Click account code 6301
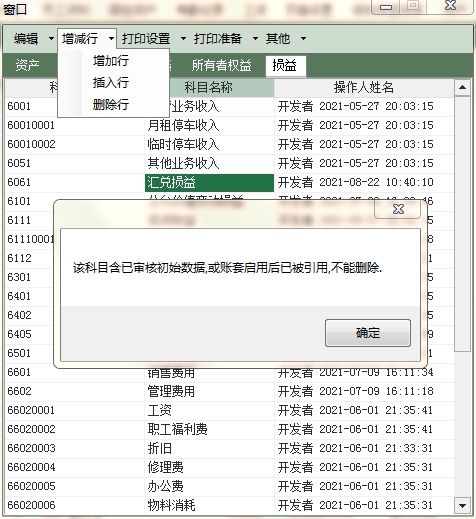Viewport: 476px width, 519px height. [x=19, y=277]
